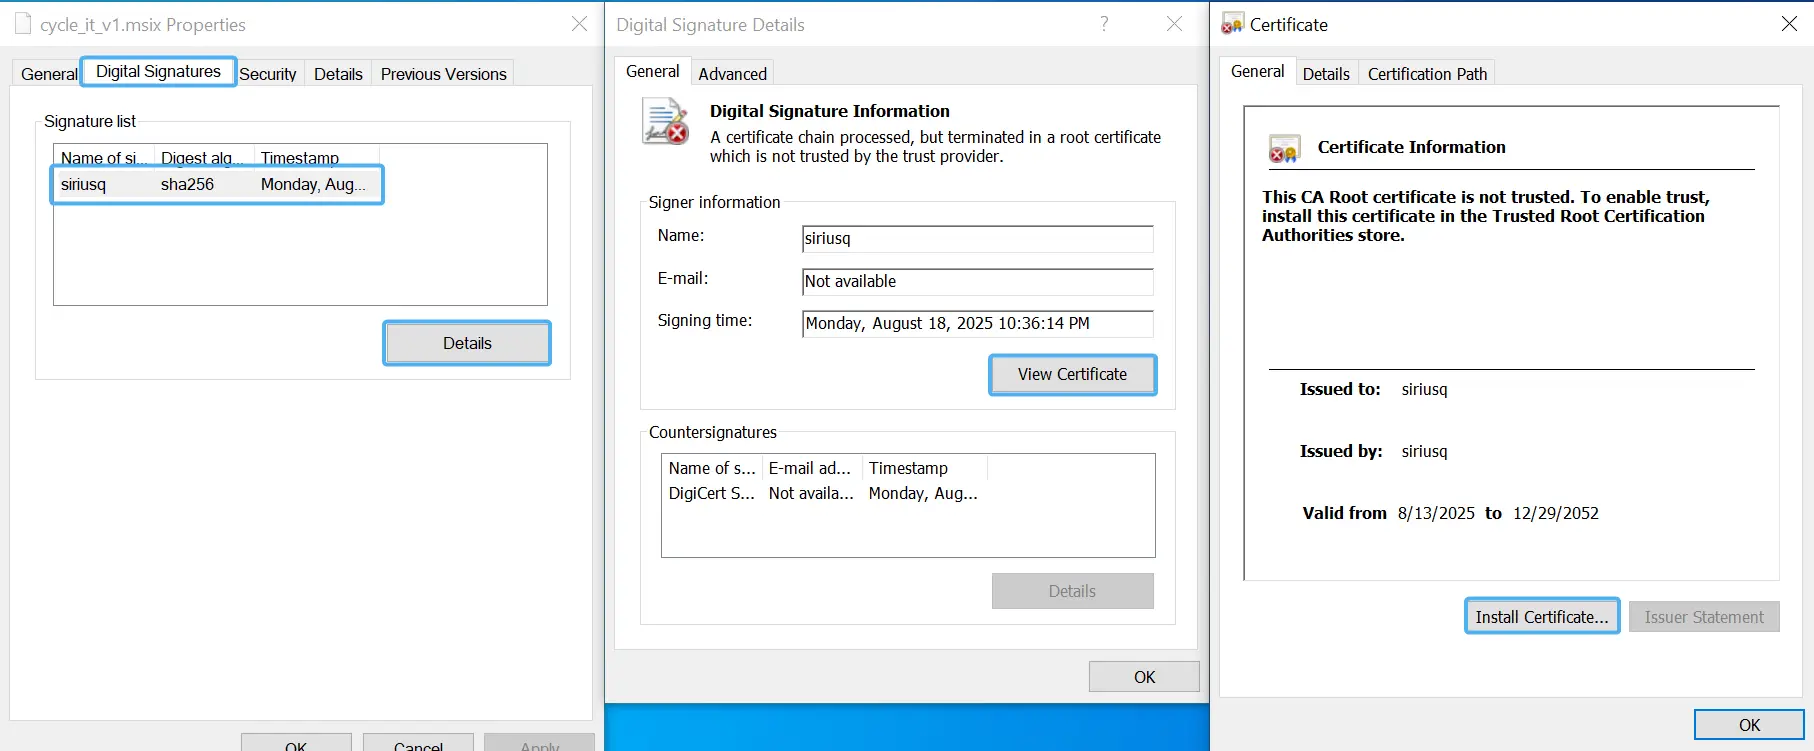Screen dimensions: 1814x751
Task: Click OK in Digital Signature Details dialog
Action: point(1144,677)
